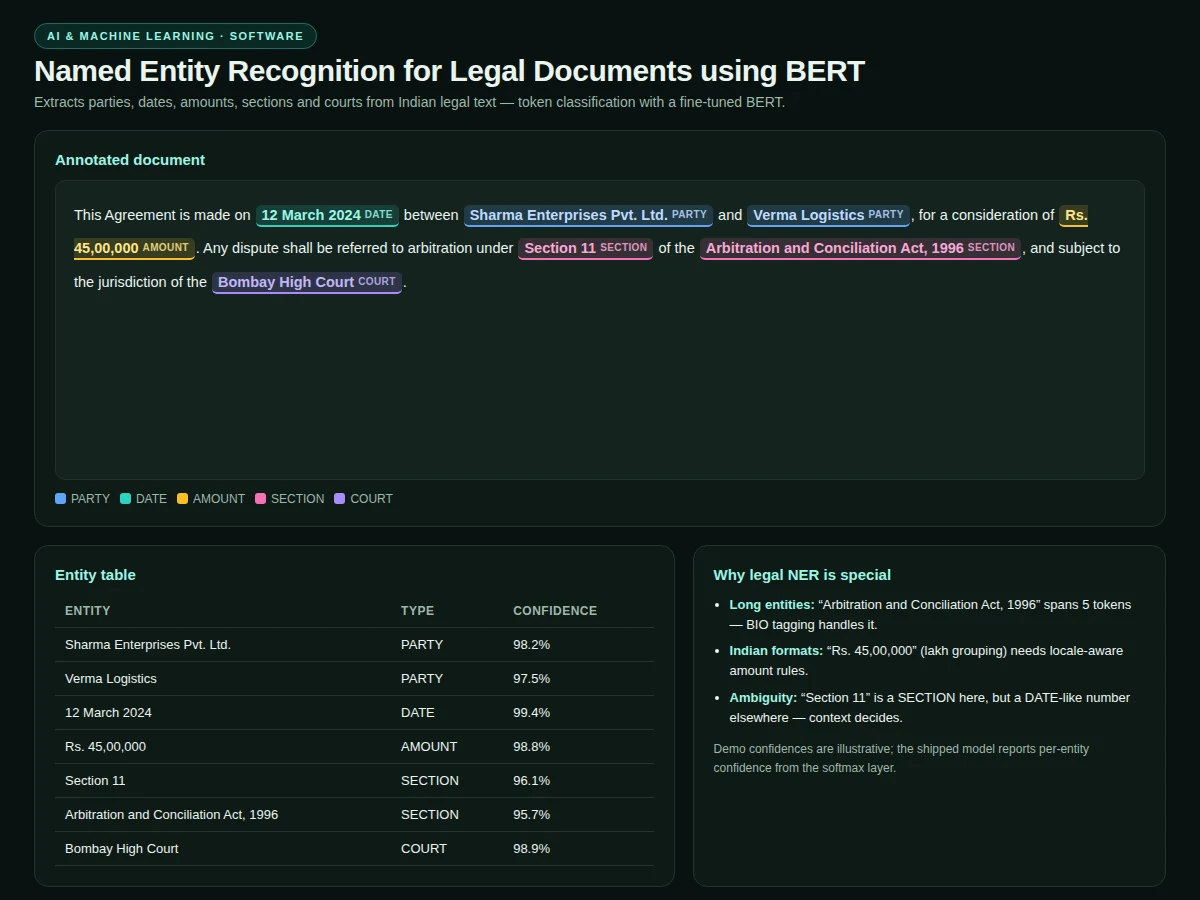The height and width of the screenshot is (900, 1200).
Task: Click the AMOUNT legend color swatch
Action: coord(182,498)
